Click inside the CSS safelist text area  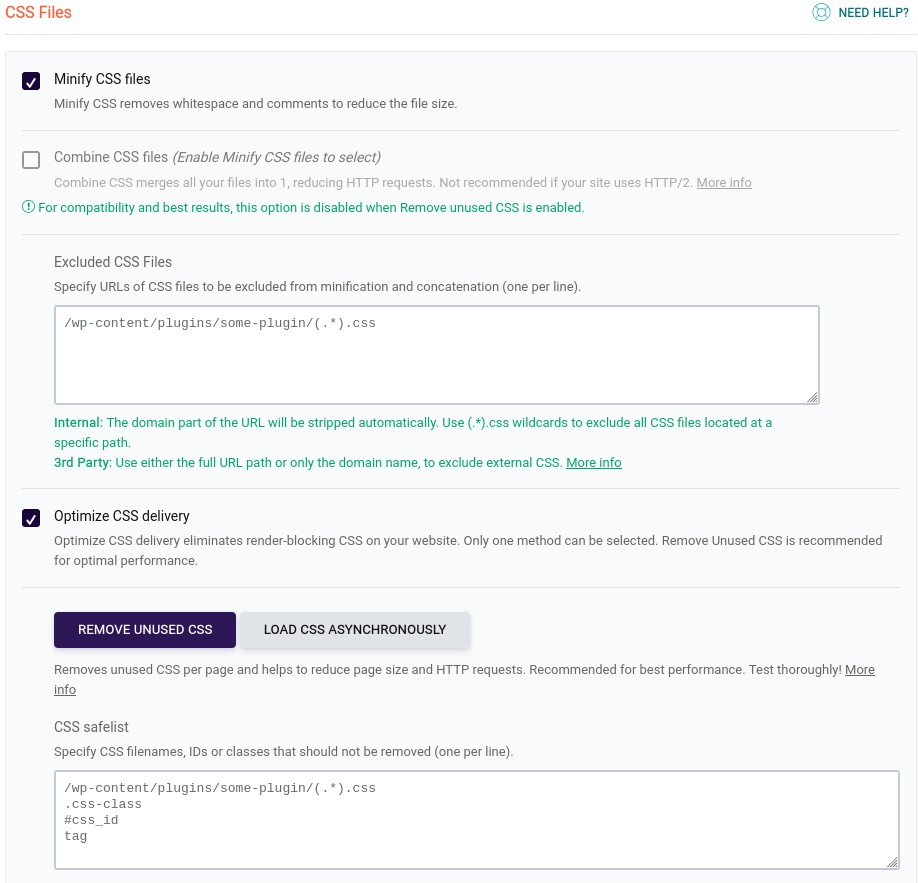(477, 820)
